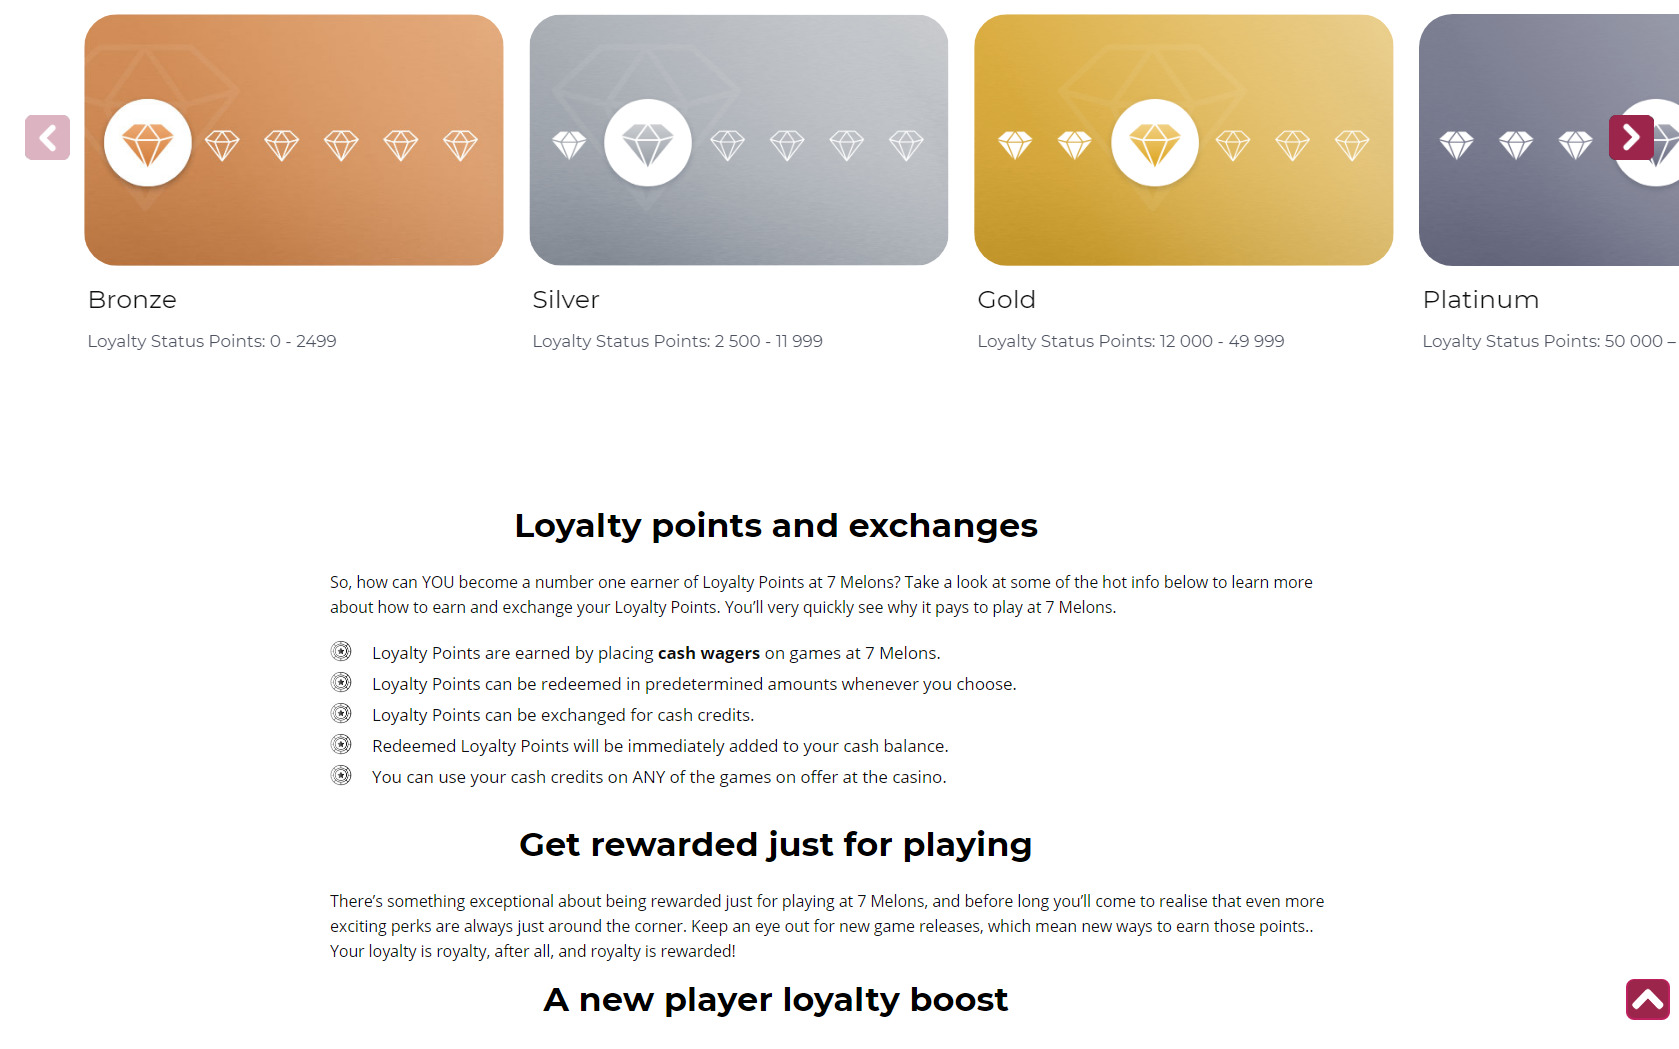Click the Gold tier title

coord(1007,300)
